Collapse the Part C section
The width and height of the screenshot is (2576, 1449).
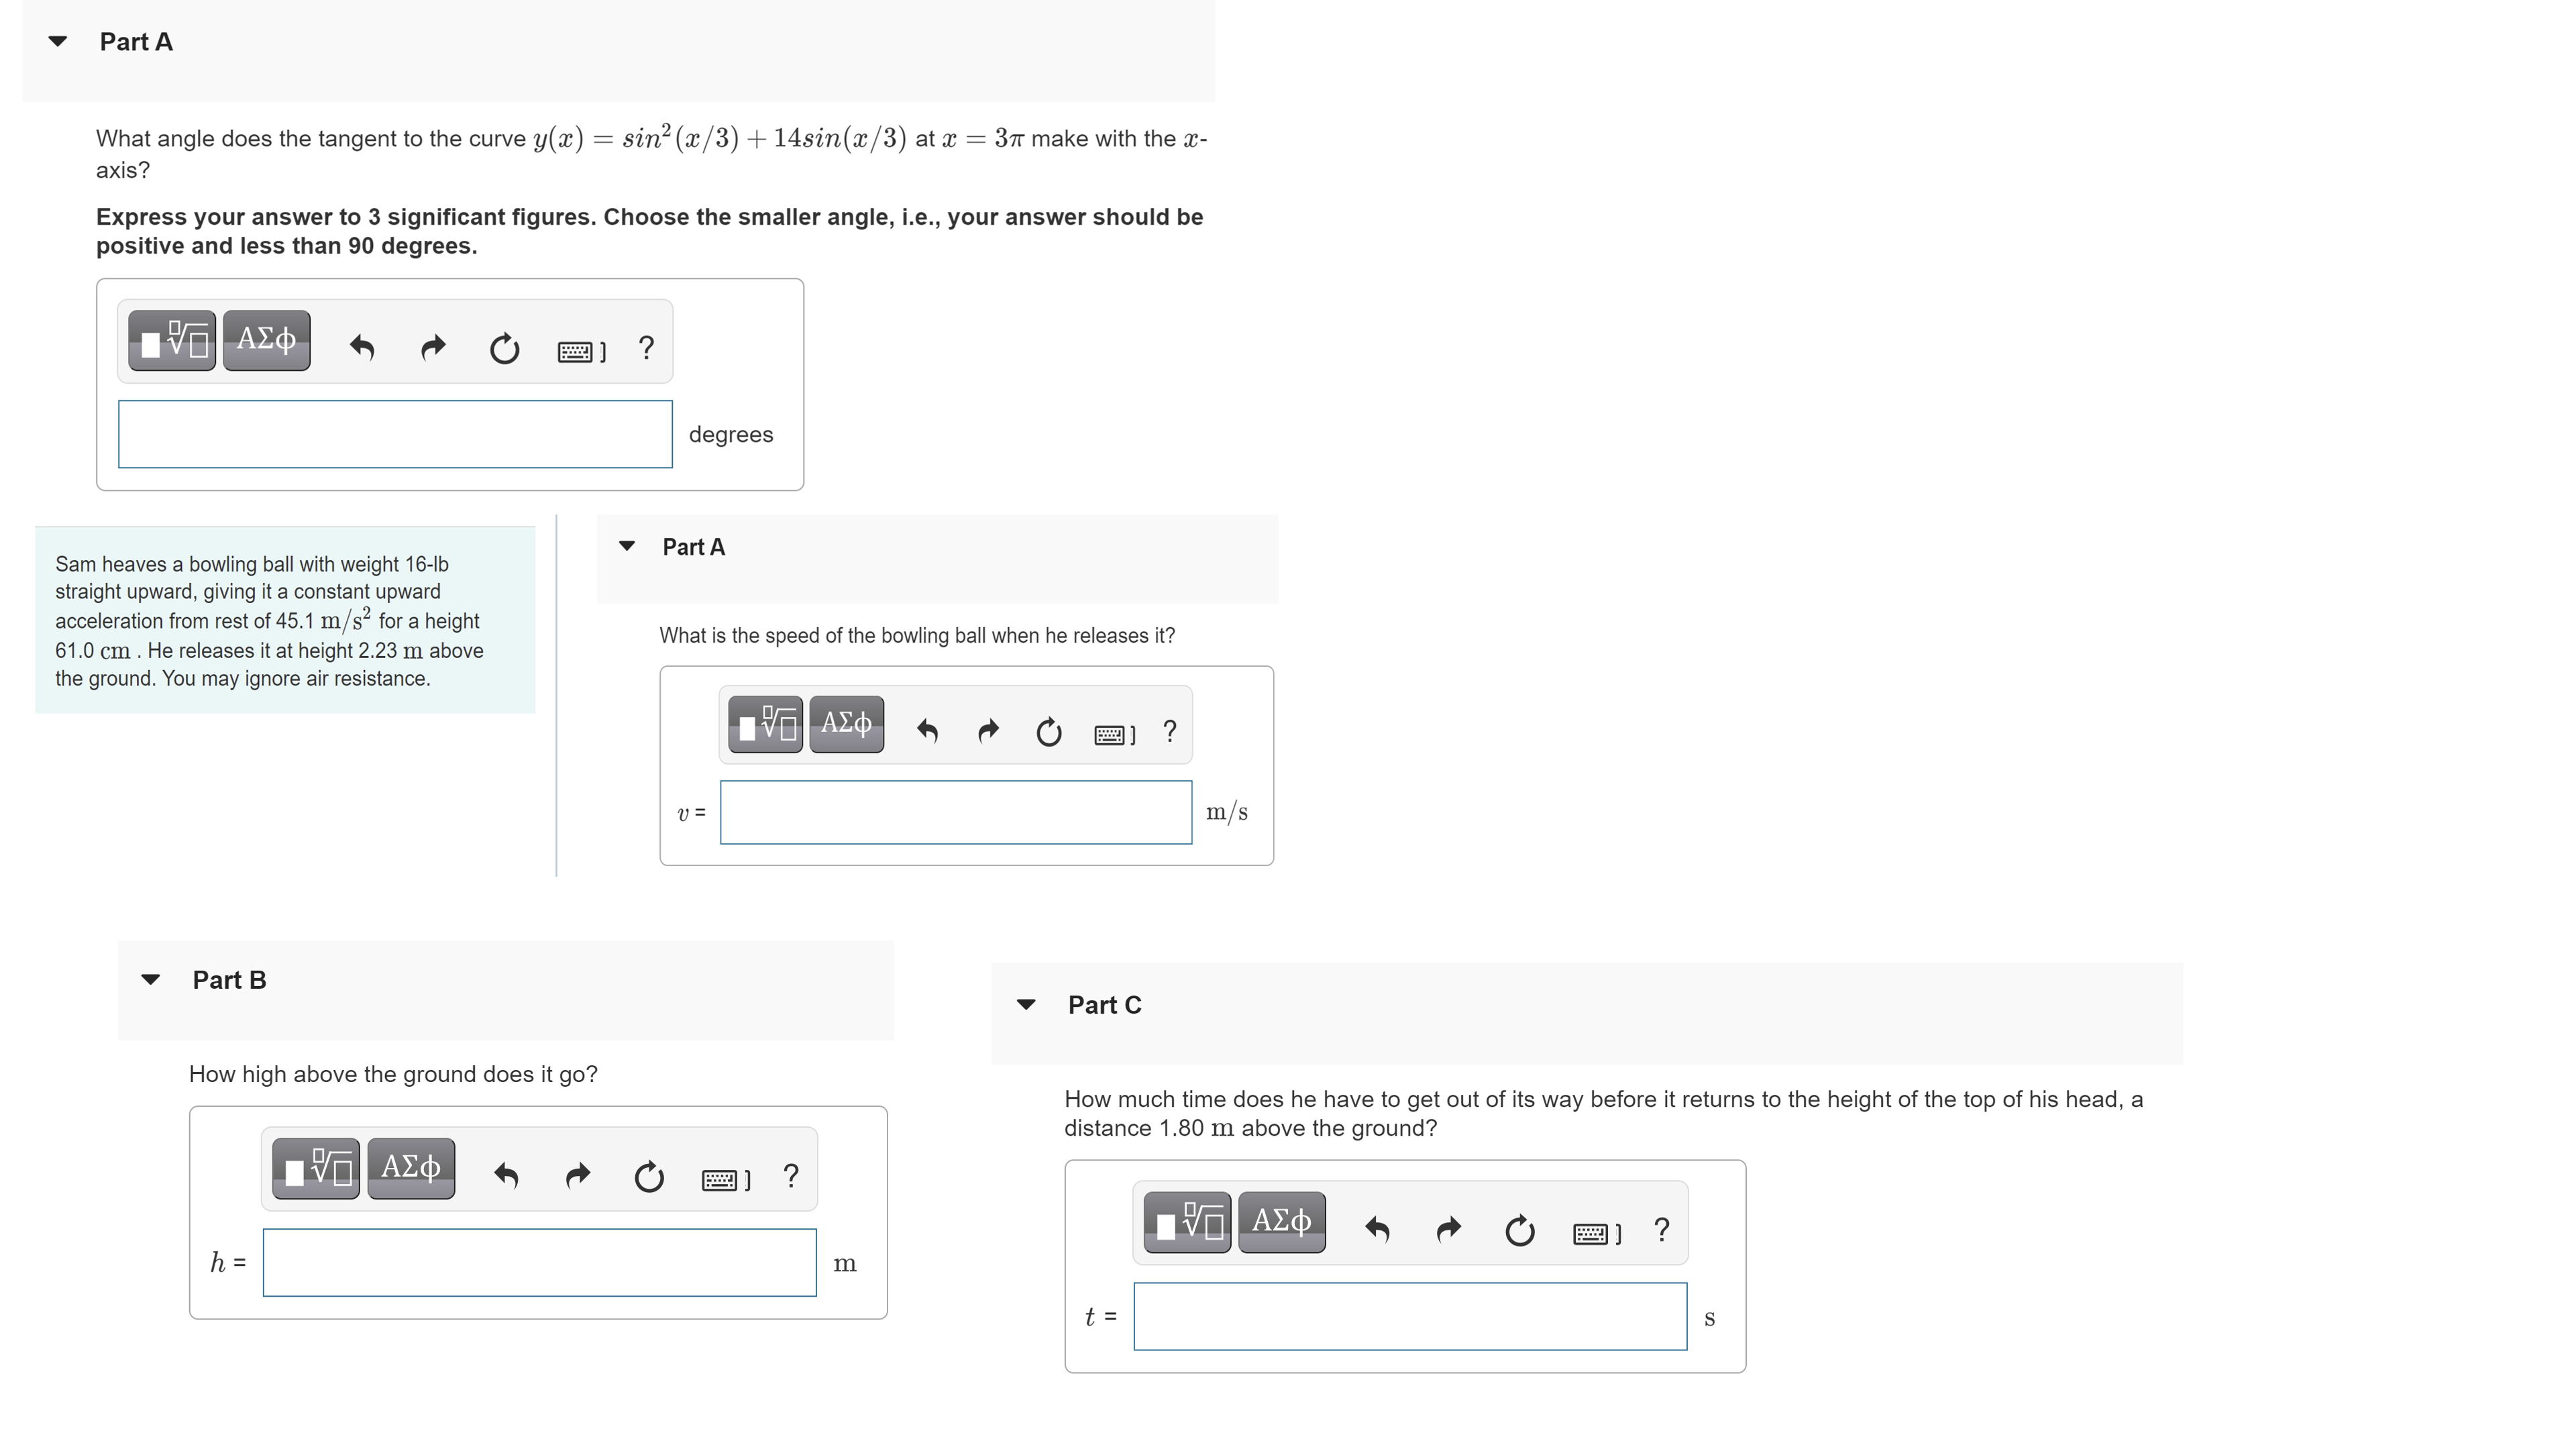pos(1026,1004)
